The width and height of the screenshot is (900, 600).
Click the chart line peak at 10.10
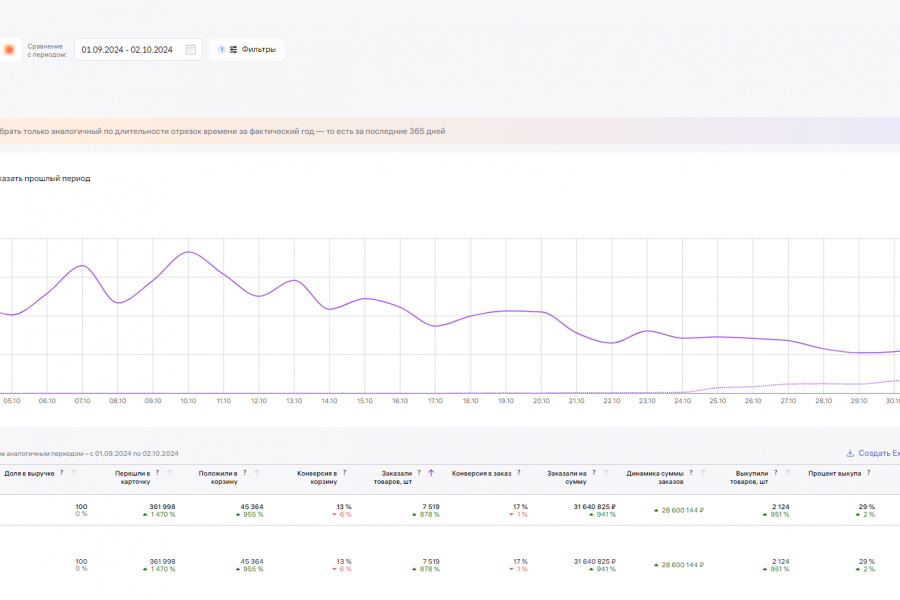point(188,252)
